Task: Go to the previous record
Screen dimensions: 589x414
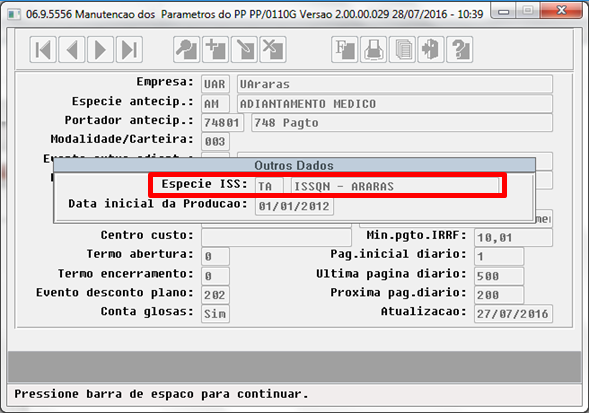Action: point(72,49)
